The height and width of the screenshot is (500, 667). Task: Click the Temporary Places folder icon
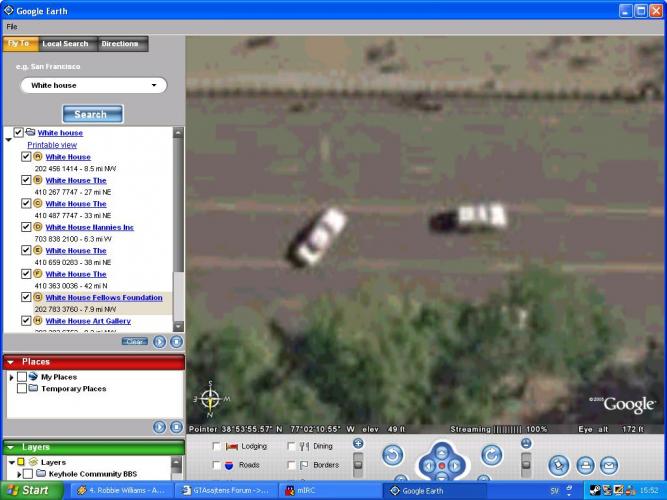33,388
